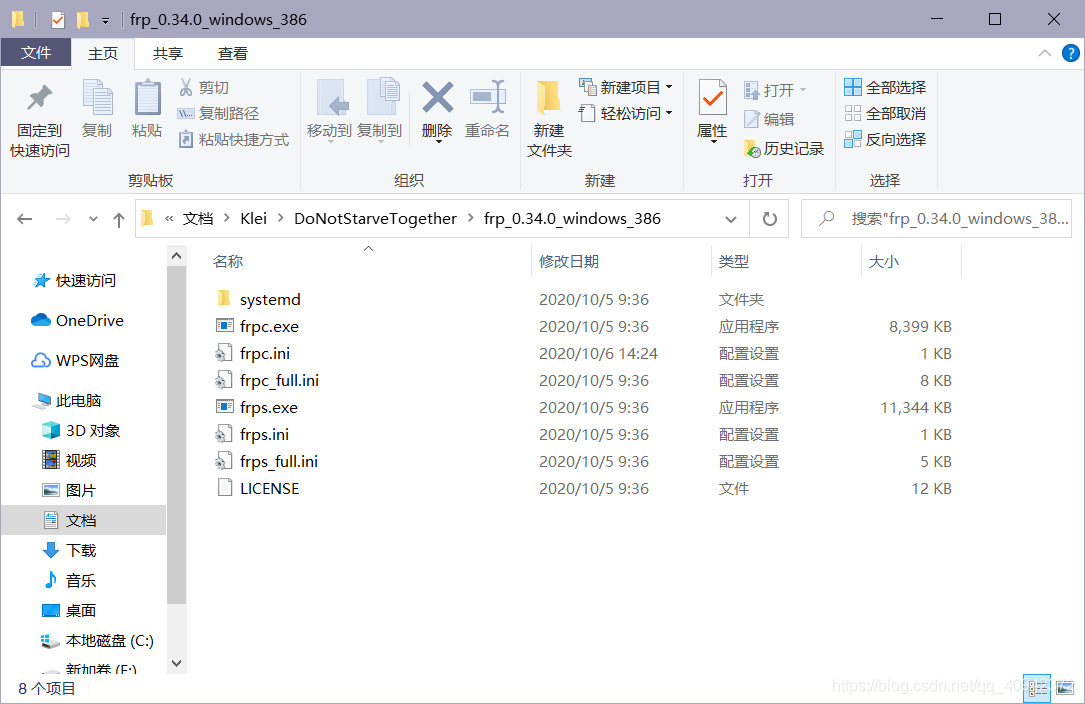Switch to the Share (共享) tab
This screenshot has height=704, width=1085.
coord(168,53)
